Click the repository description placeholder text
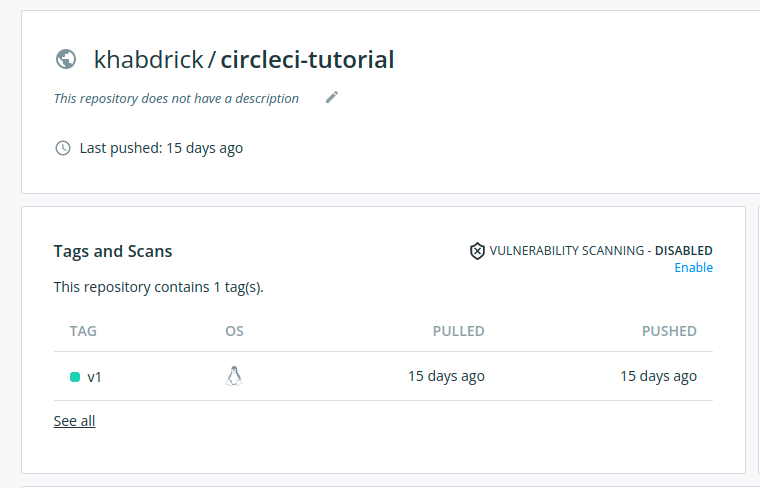 coord(176,98)
